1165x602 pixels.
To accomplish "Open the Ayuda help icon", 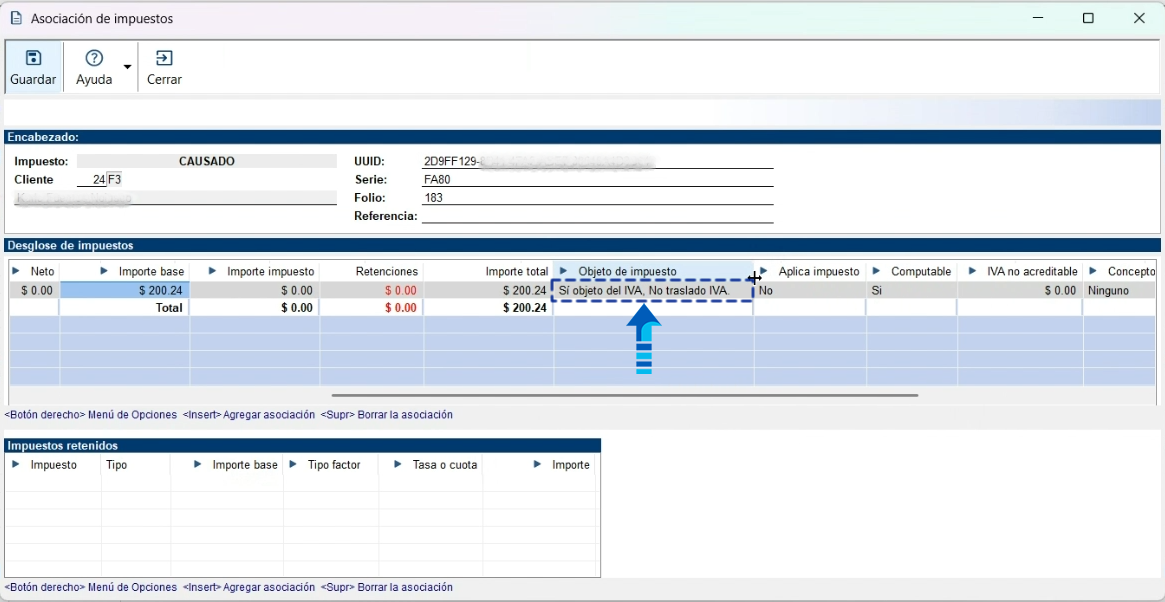I will 94,58.
